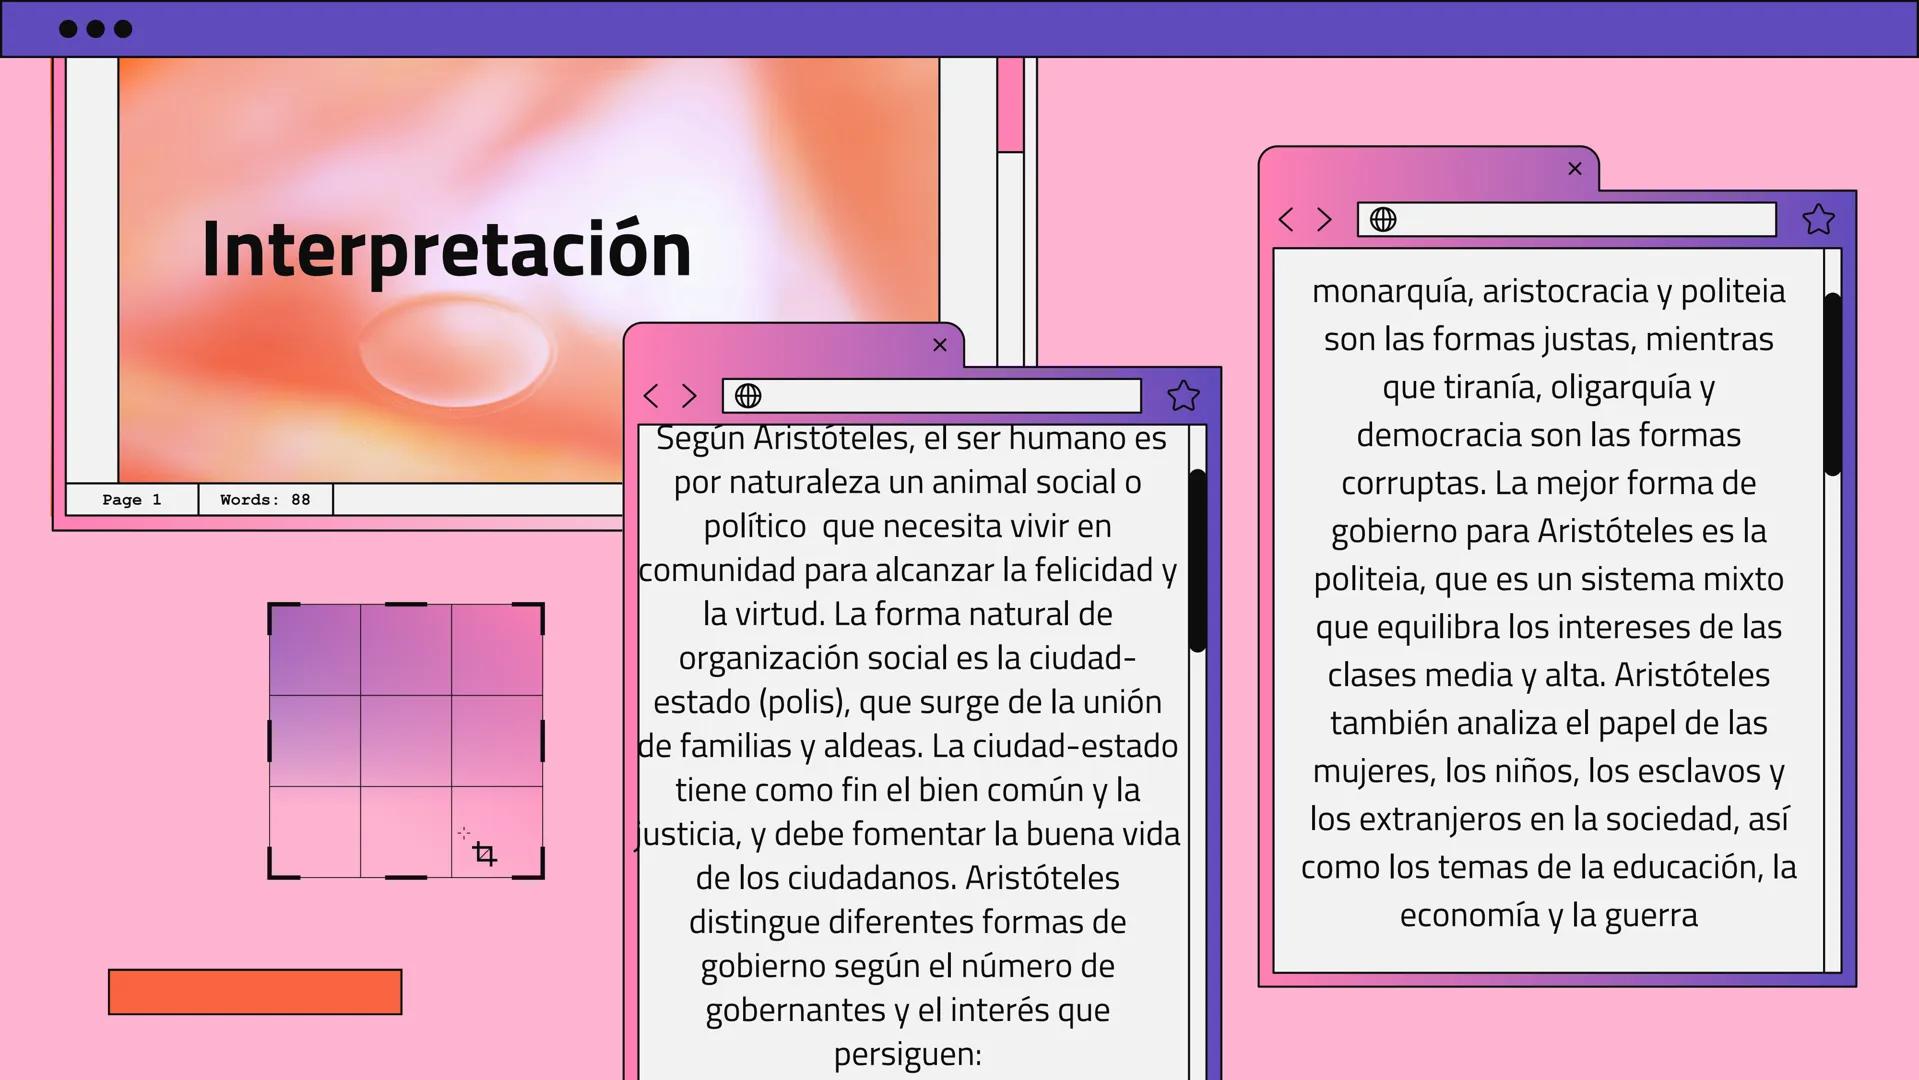Click the forward arrow in the right browser window
Image resolution: width=1919 pixels, height=1080 pixels.
point(1324,220)
